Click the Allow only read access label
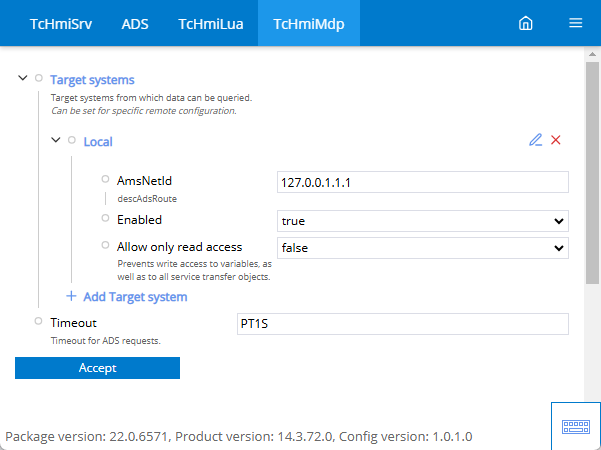Viewport: 601px width, 450px height. click(x=179, y=247)
